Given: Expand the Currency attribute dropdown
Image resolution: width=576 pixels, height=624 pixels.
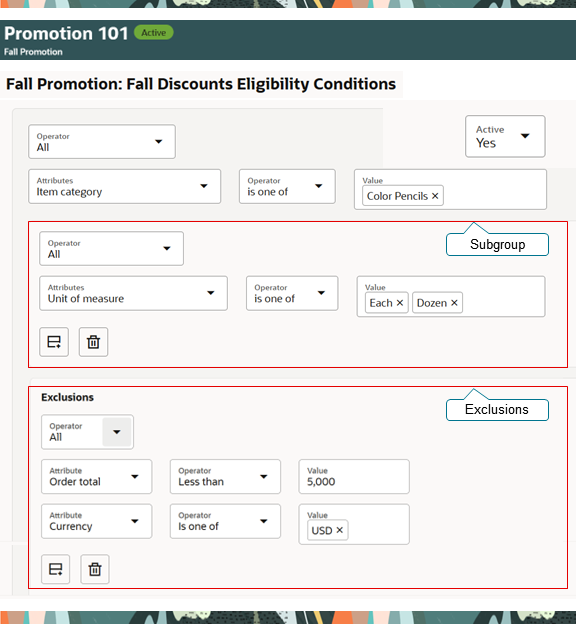Looking at the screenshot, I should pyautogui.click(x=97, y=521).
